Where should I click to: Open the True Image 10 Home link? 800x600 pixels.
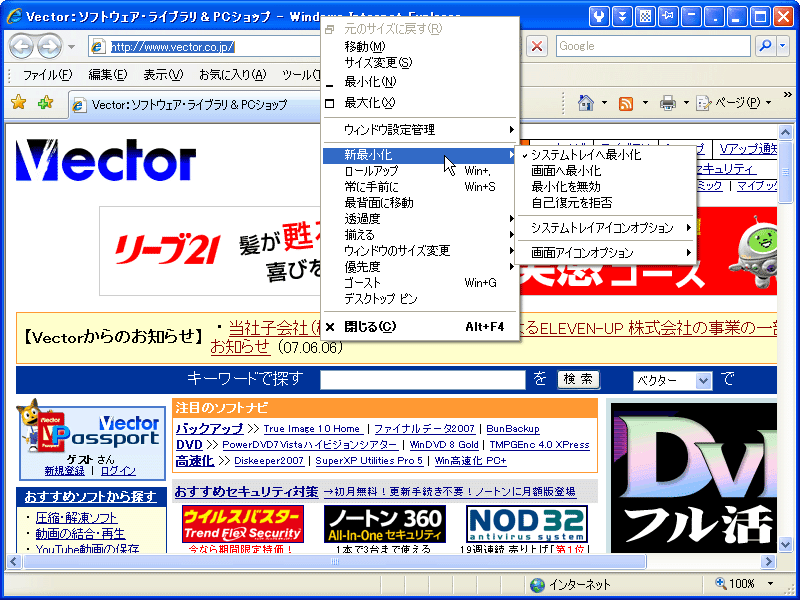312,429
